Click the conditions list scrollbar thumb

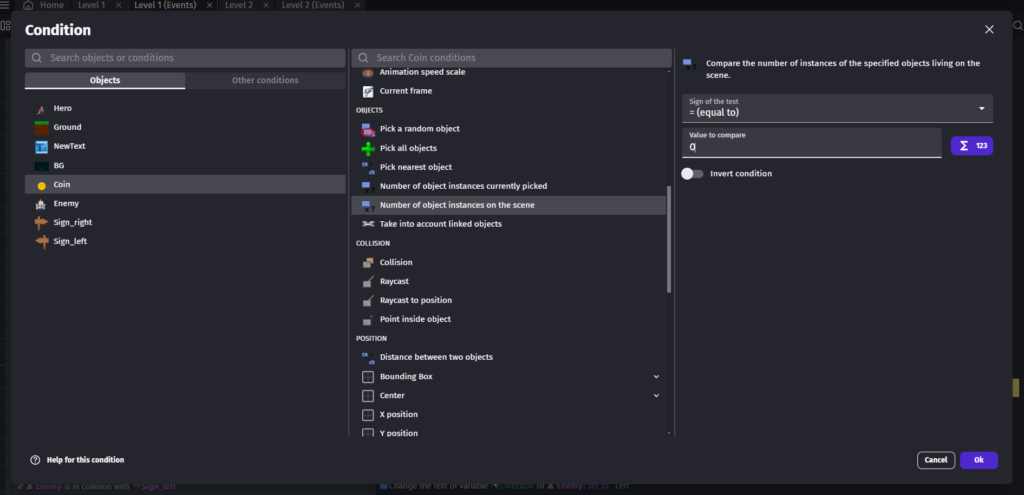pos(669,239)
